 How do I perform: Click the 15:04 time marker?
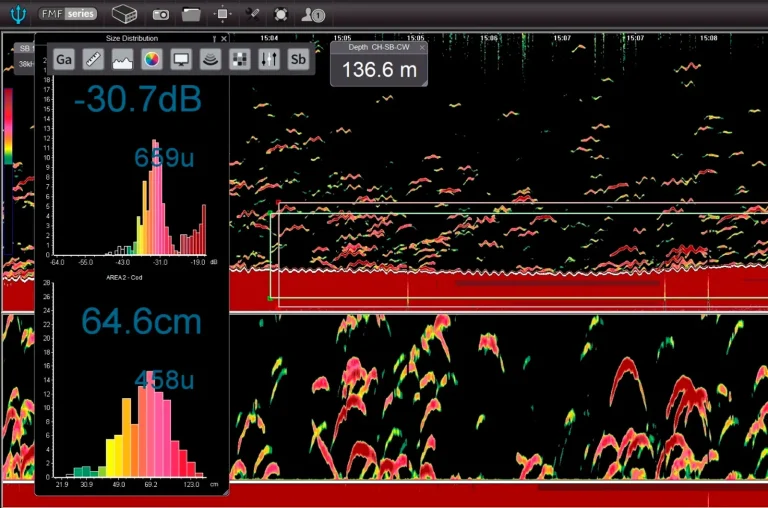[269, 38]
